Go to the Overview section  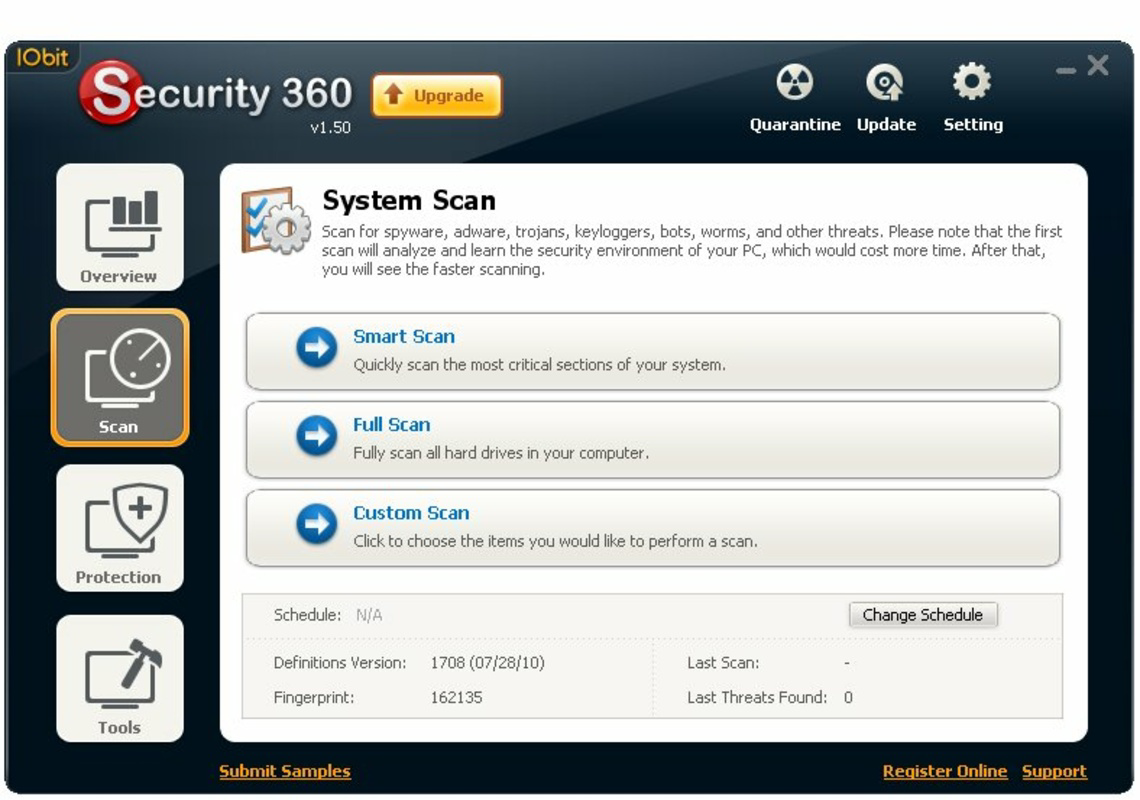point(120,227)
